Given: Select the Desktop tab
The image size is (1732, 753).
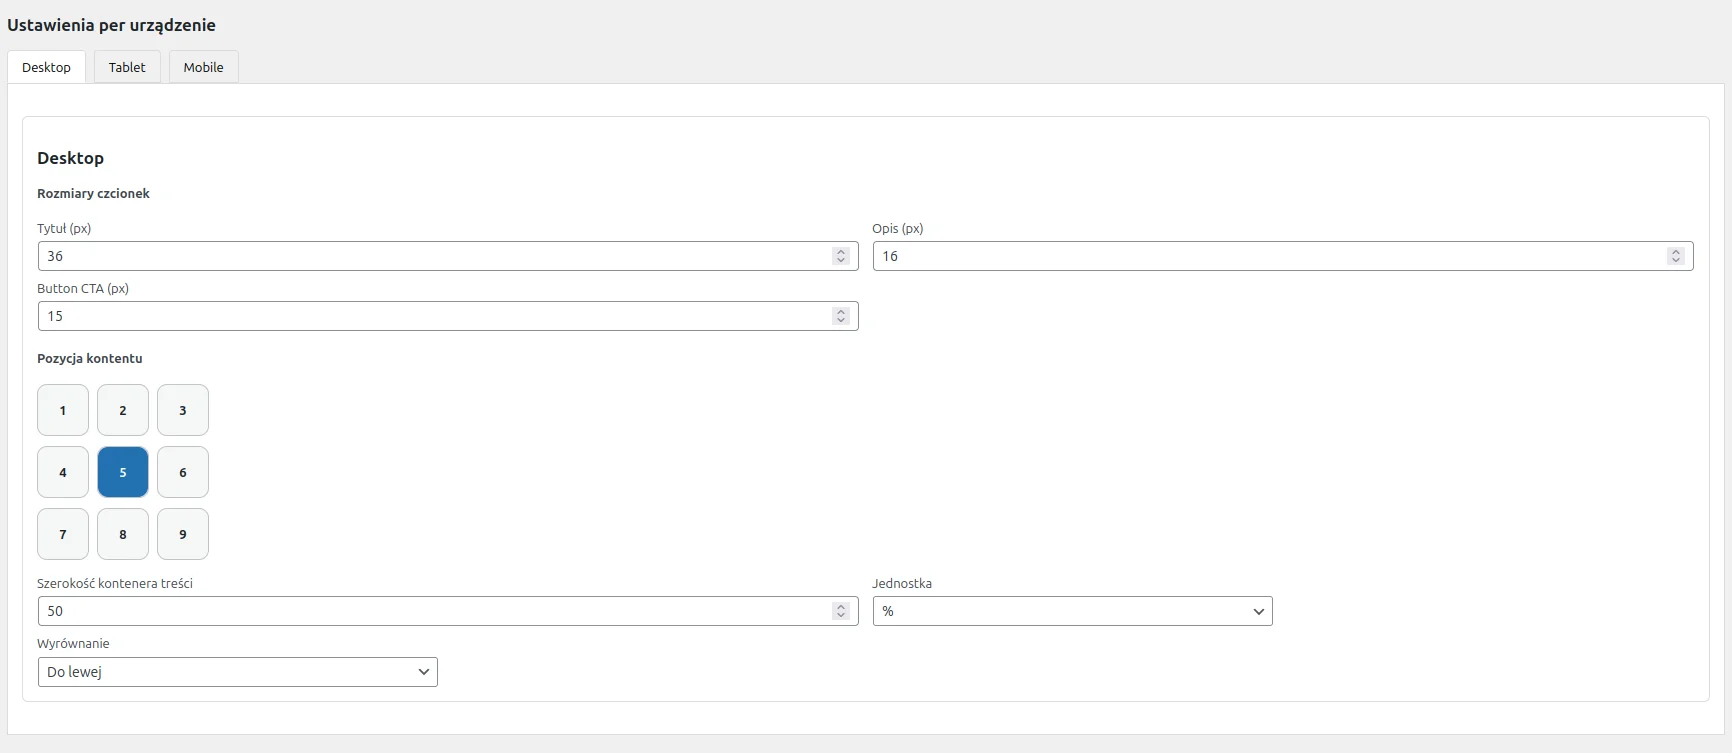Looking at the screenshot, I should (x=46, y=67).
